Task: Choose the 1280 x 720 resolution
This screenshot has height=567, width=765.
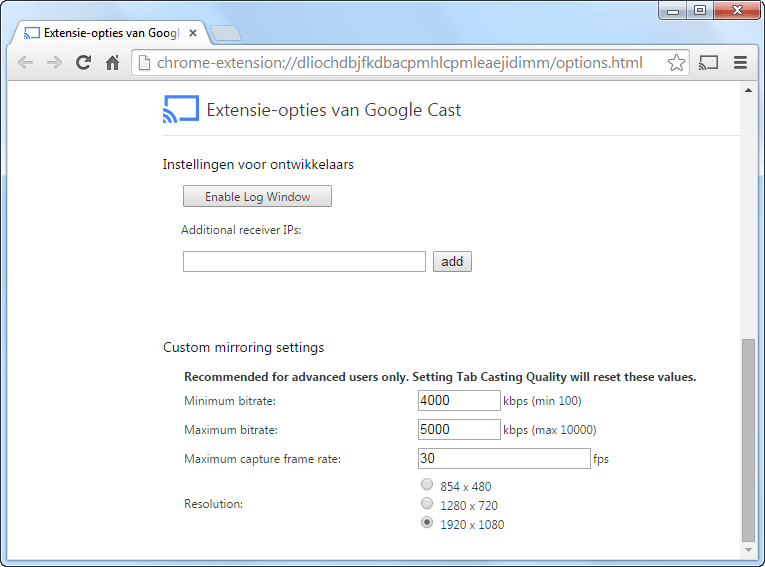Action: (x=428, y=504)
